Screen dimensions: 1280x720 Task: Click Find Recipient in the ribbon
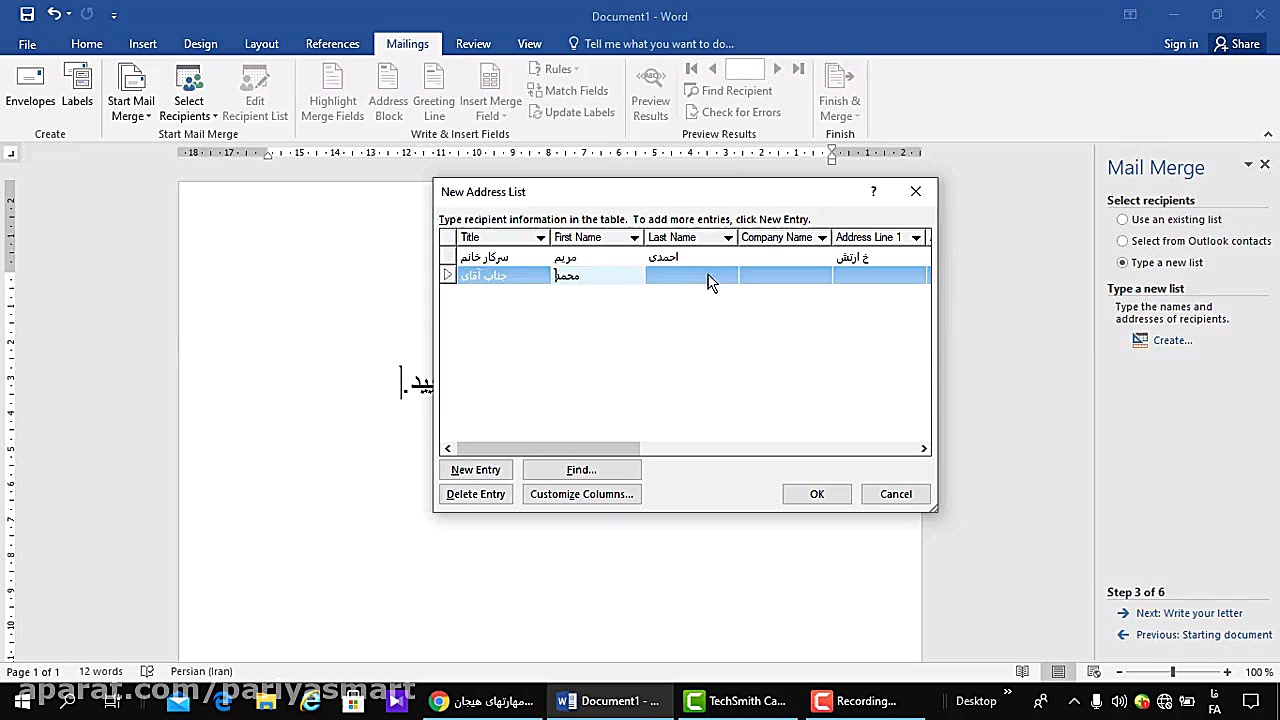pos(728,91)
